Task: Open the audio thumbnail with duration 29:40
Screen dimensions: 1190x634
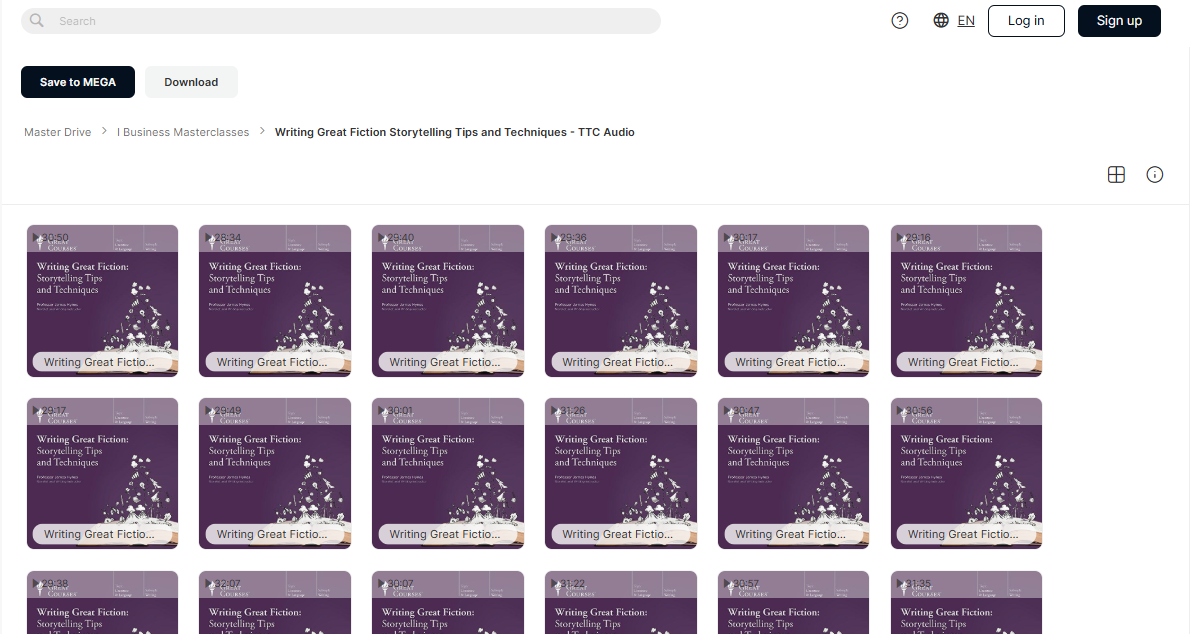Action: (448, 301)
